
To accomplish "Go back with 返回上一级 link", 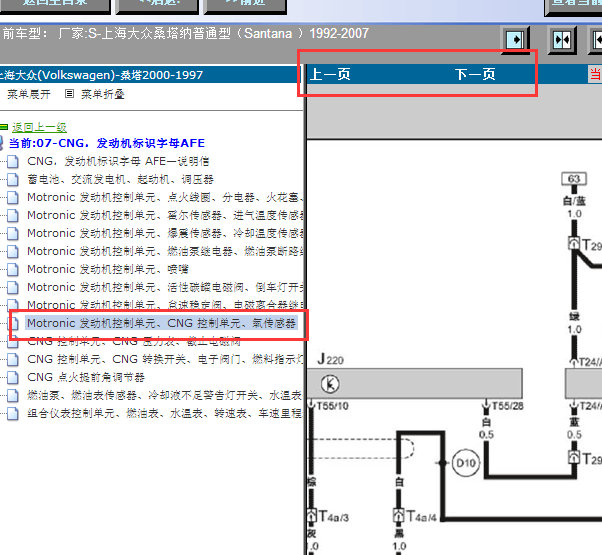I will [x=39, y=127].
